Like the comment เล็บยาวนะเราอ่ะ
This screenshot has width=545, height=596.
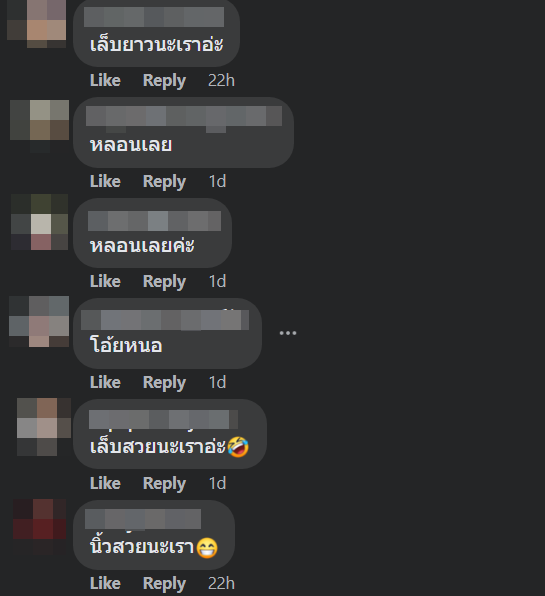[x=105, y=80]
